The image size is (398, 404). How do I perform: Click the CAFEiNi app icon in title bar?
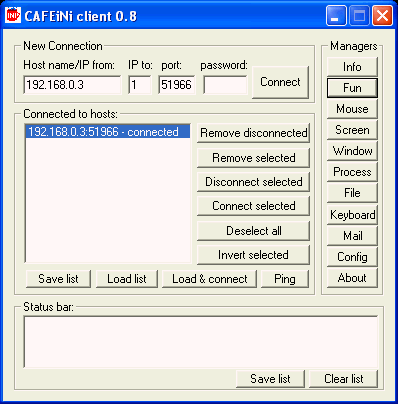point(13,15)
